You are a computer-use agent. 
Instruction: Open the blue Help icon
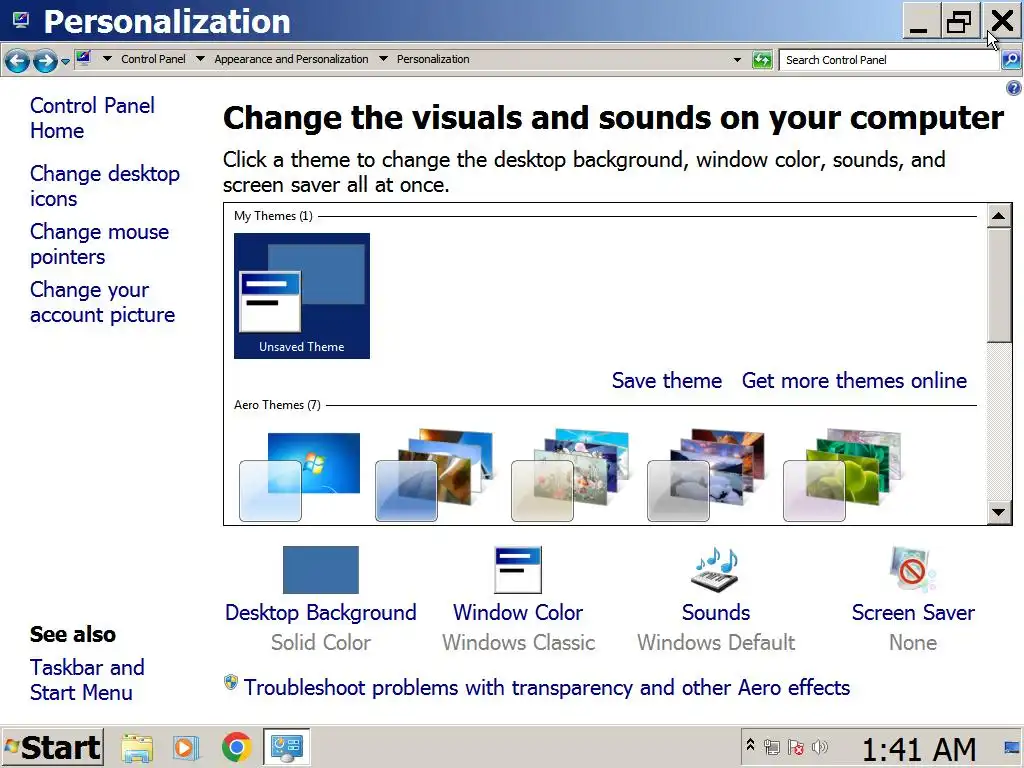(1014, 88)
